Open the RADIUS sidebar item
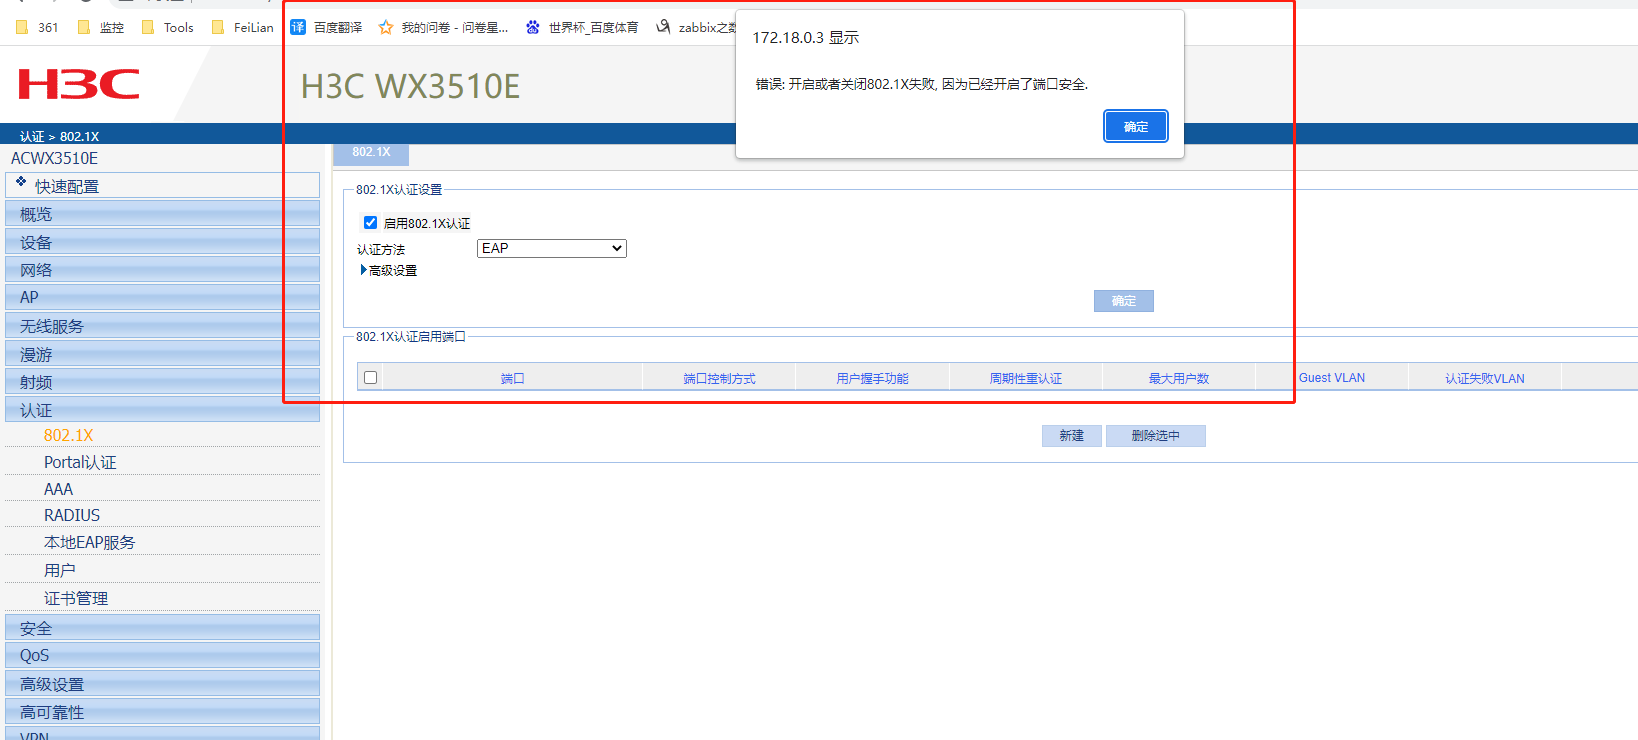 pos(72,515)
